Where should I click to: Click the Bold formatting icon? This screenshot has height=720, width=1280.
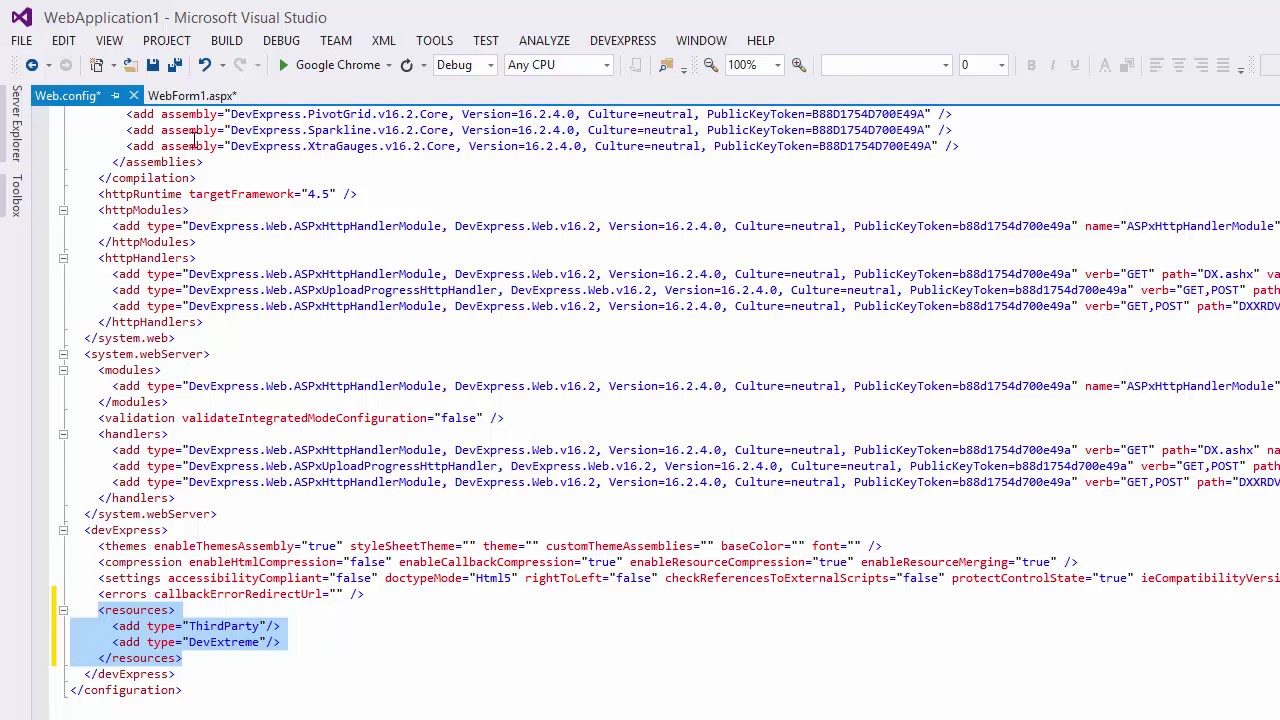click(x=1031, y=65)
